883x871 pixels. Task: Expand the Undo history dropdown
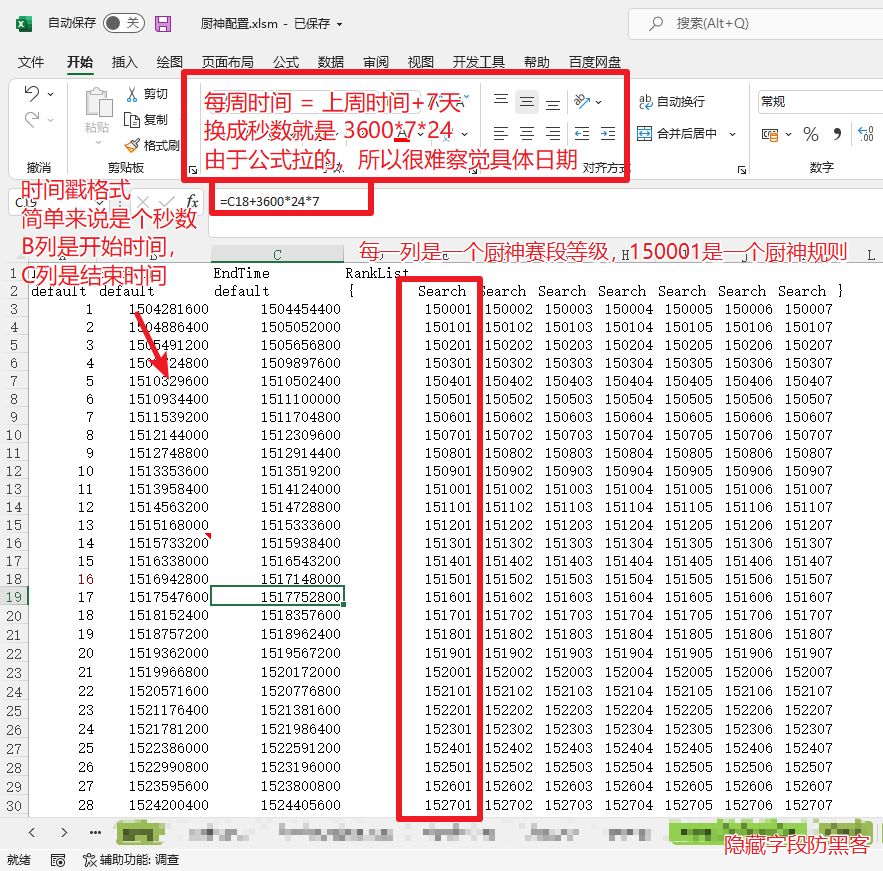(51, 94)
